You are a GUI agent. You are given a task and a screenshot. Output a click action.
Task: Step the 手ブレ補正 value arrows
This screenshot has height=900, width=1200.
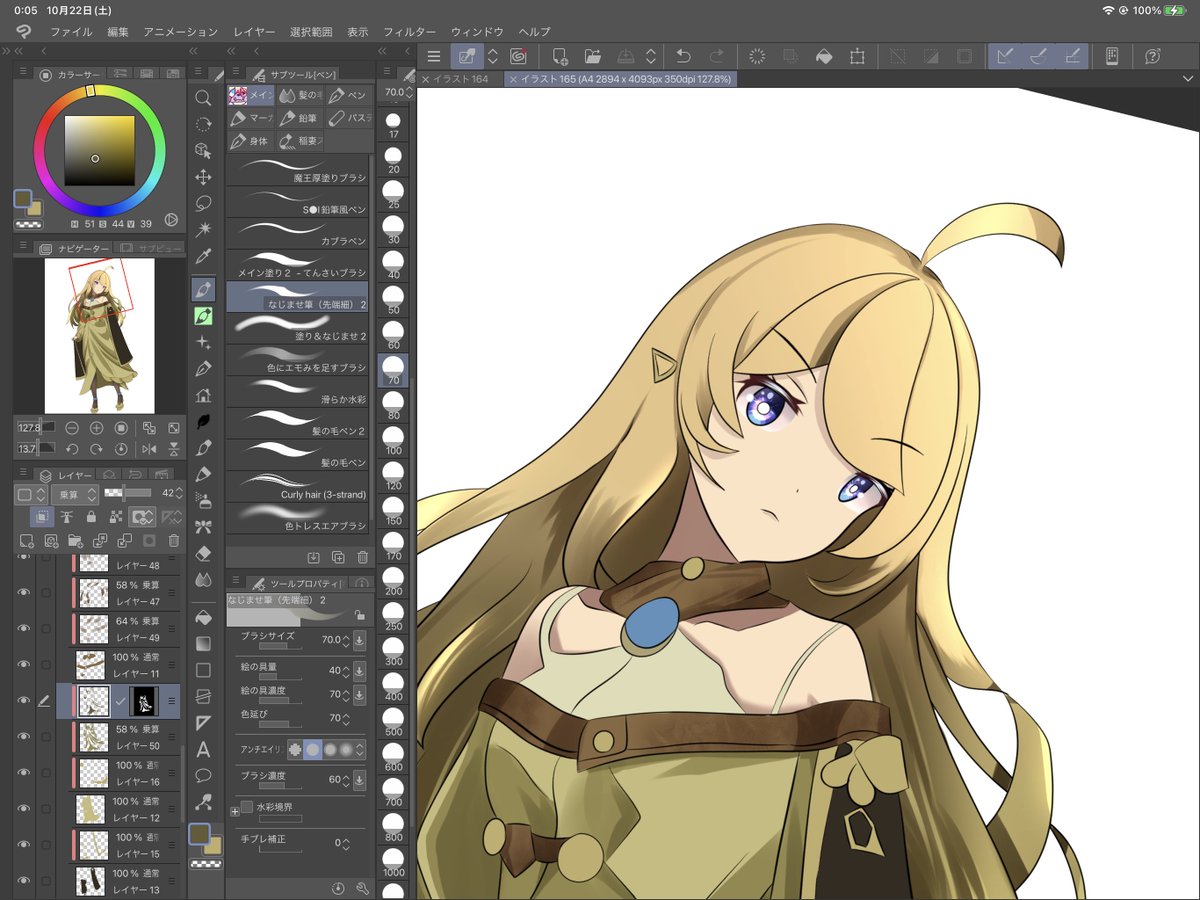pos(346,843)
